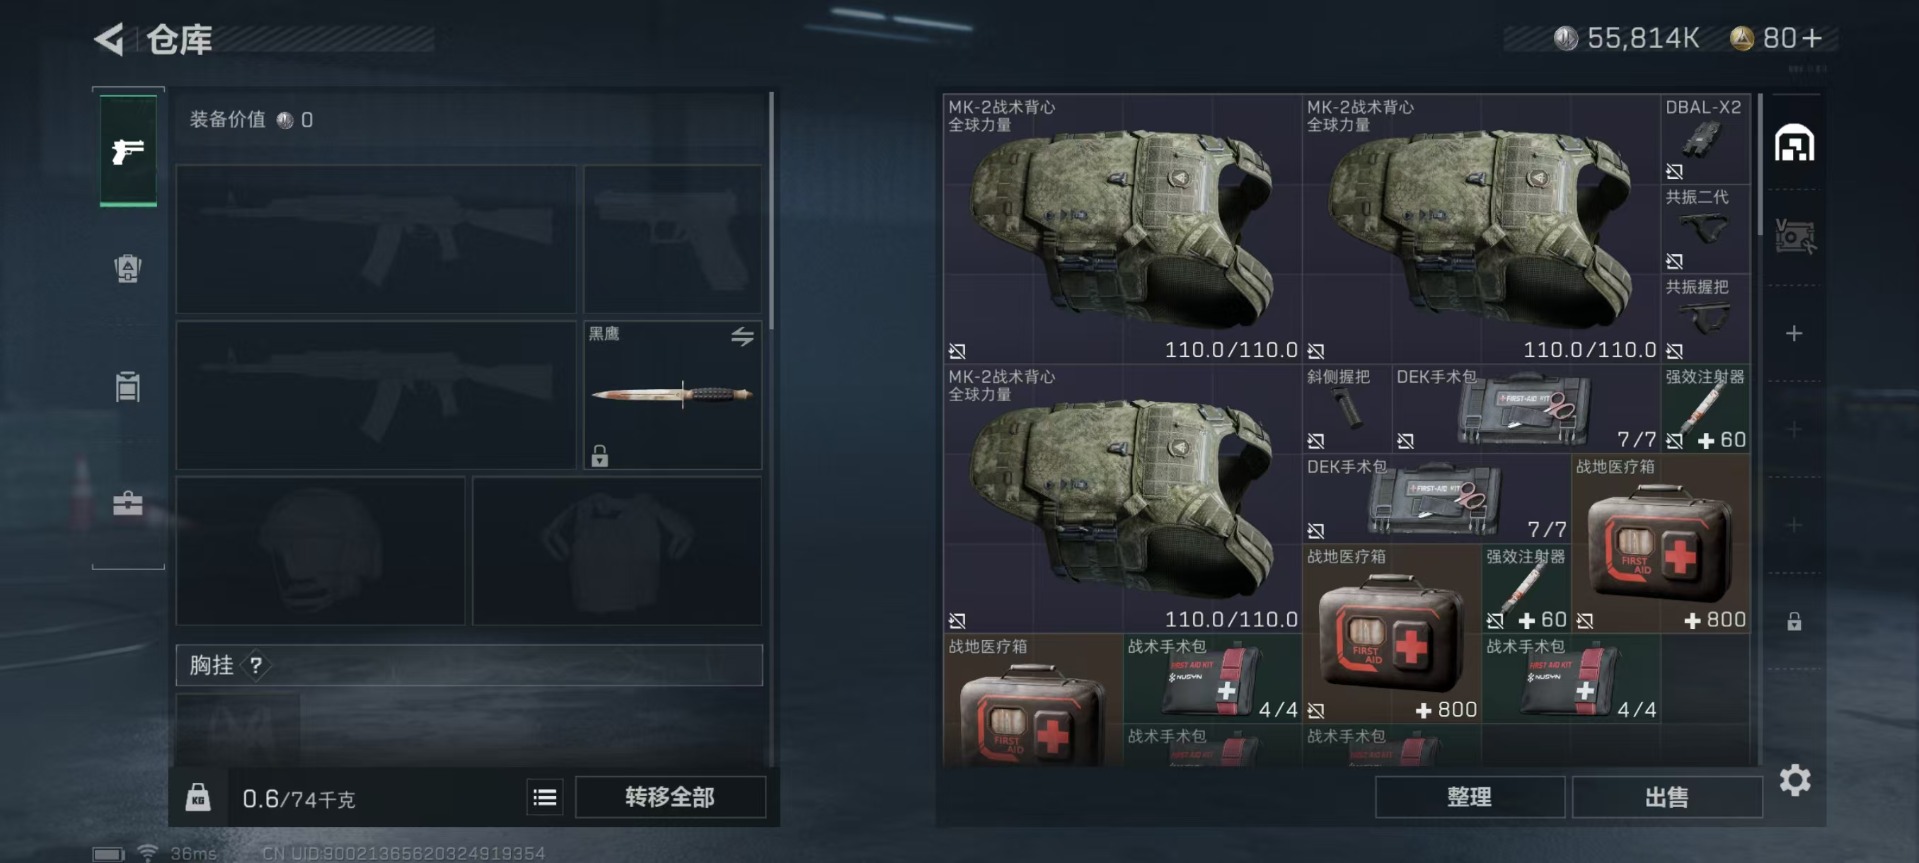Select the 黑鹰 knife slot
This screenshot has width=1919, height=863.
(x=672, y=395)
